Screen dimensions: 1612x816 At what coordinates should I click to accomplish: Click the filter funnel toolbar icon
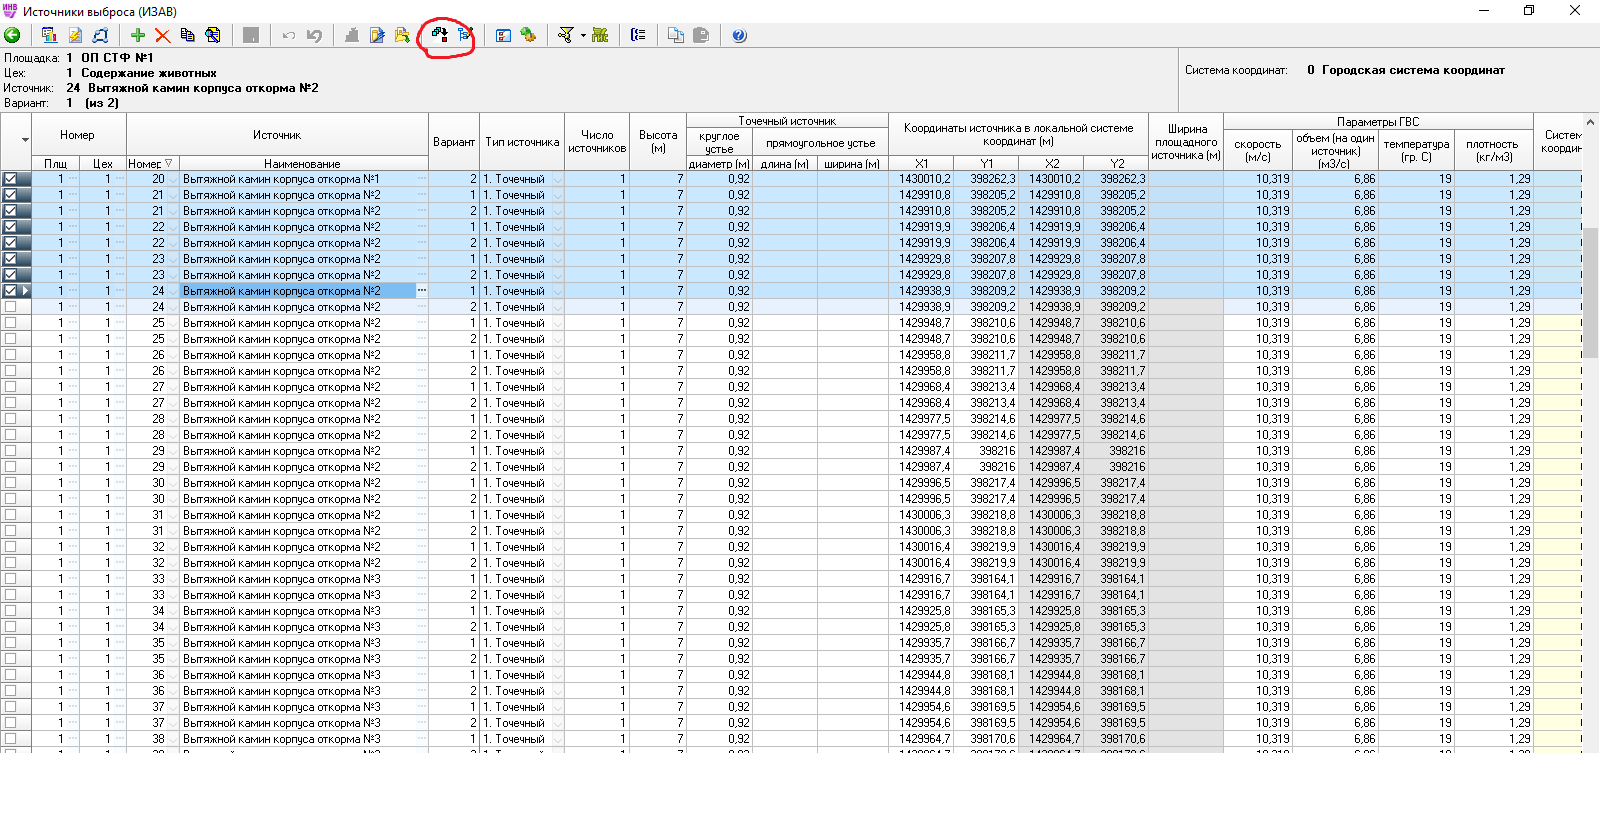pyautogui.click(x=566, y=35)
